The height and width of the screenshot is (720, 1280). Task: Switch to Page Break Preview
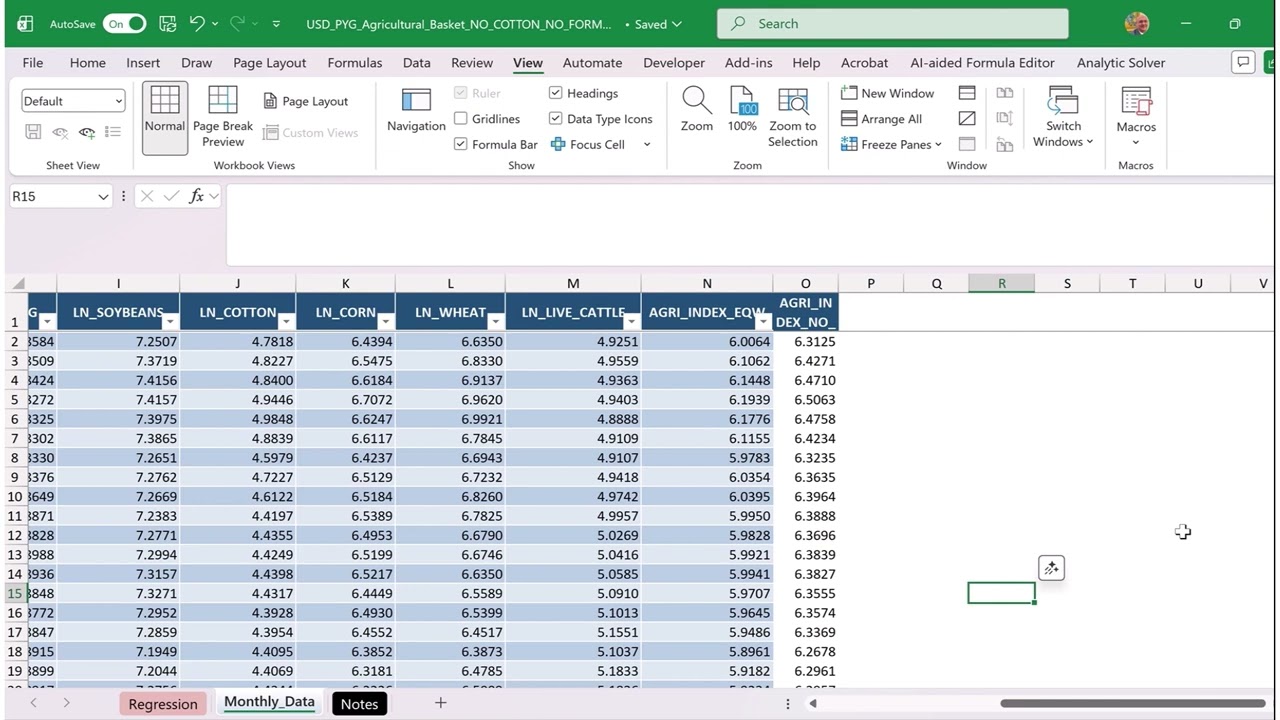[223, 117]
